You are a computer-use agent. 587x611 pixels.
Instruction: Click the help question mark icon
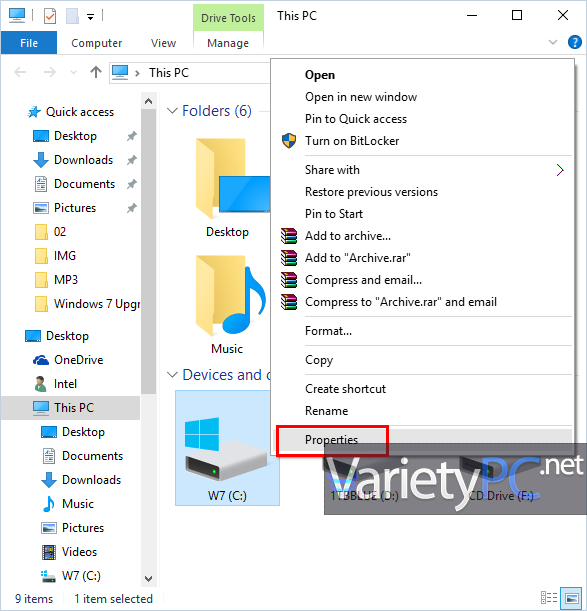[575, 42]
